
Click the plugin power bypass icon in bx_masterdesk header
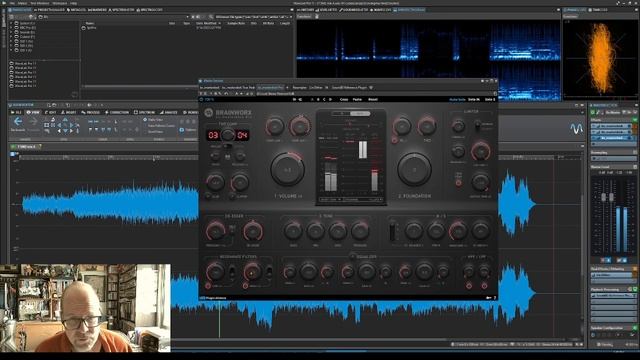[201, 99]
